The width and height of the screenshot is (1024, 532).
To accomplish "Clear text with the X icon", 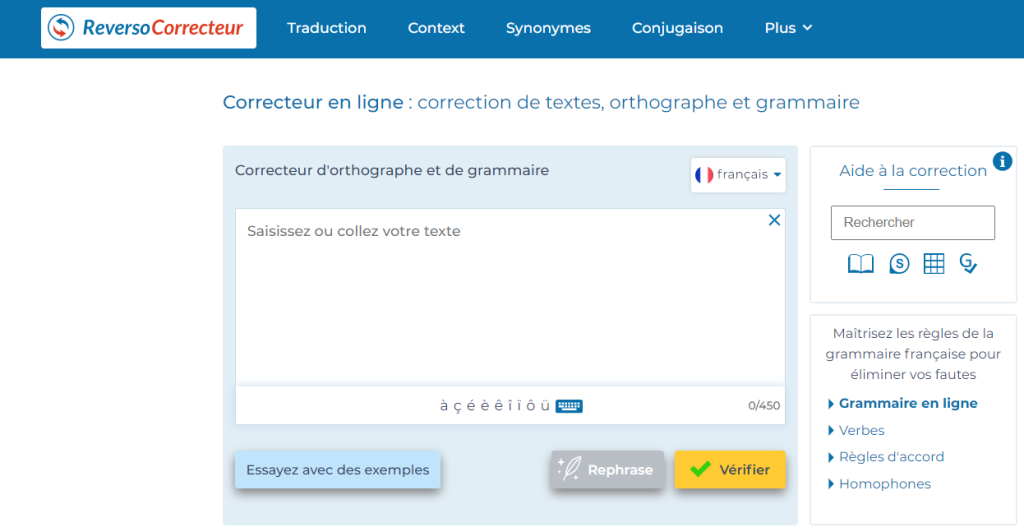I will click(774, 220).
